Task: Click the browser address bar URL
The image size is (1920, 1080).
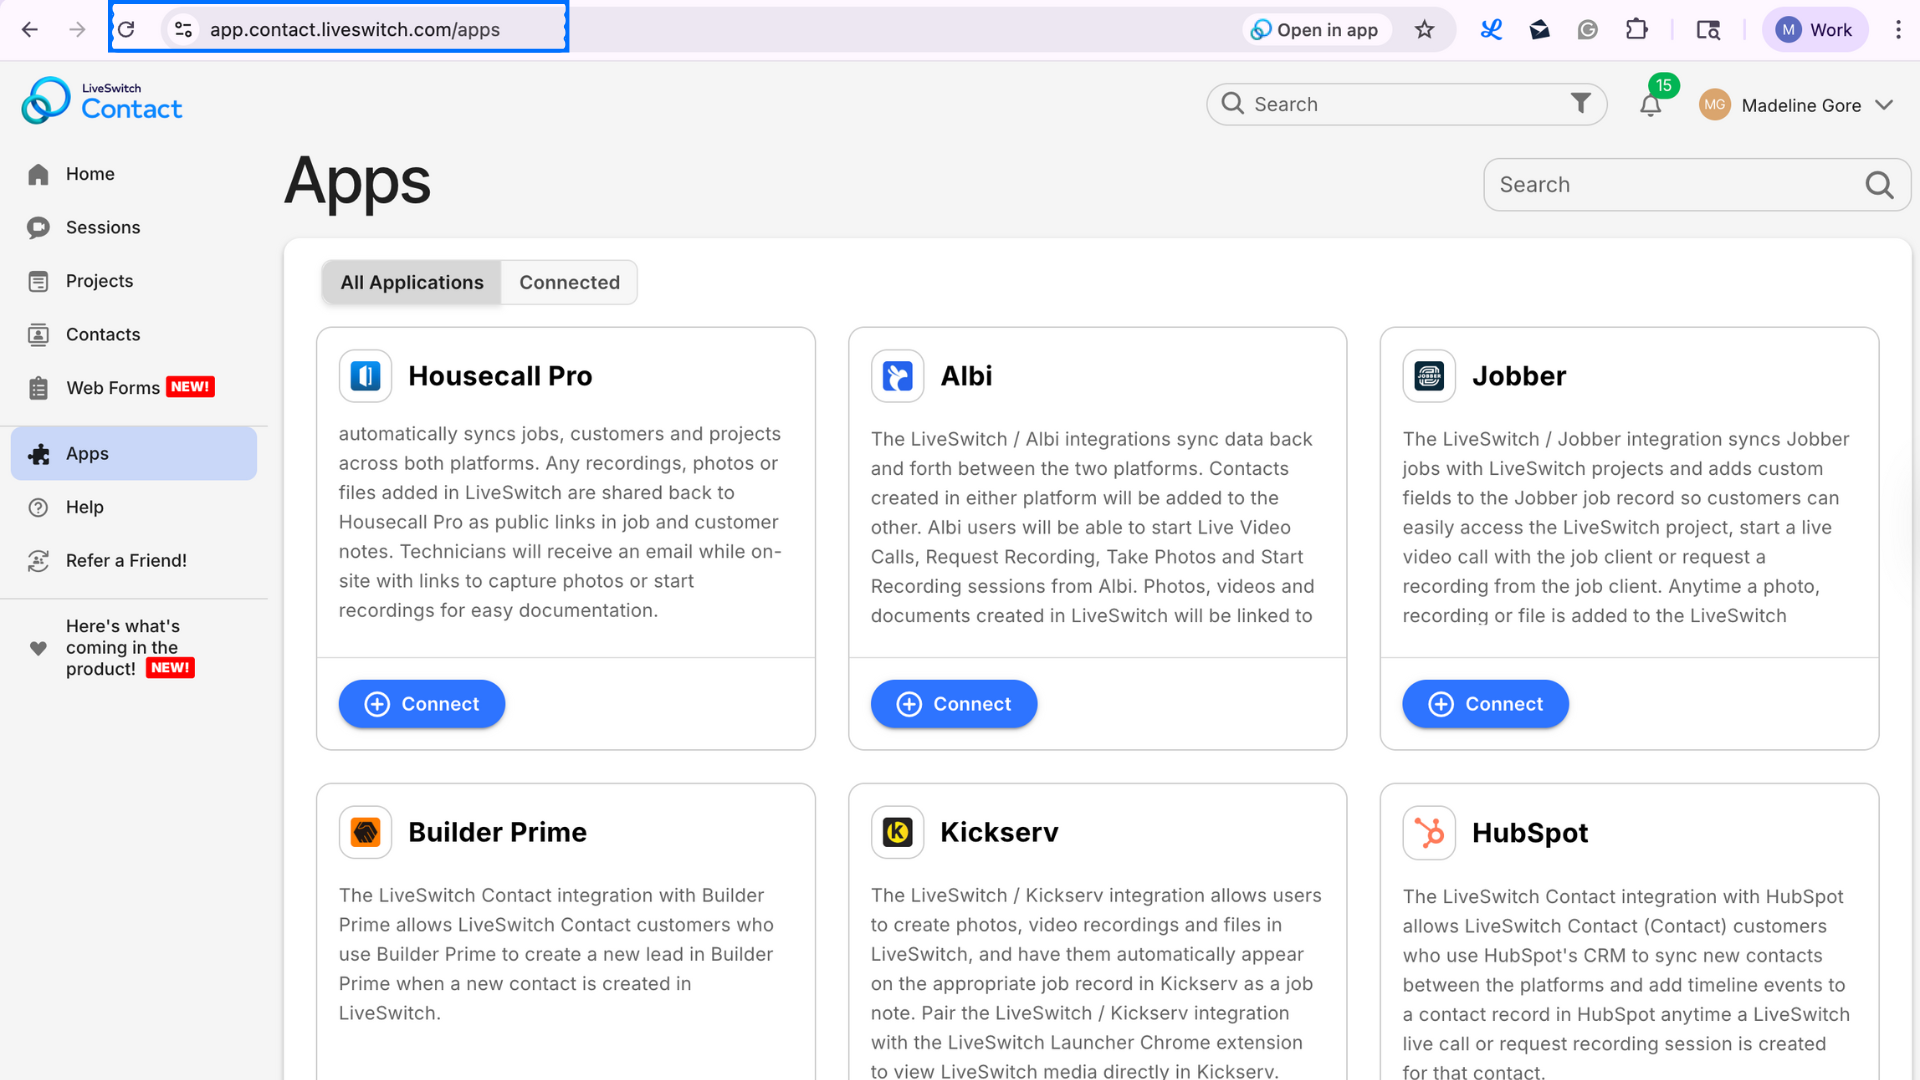Action: (355, 30)
